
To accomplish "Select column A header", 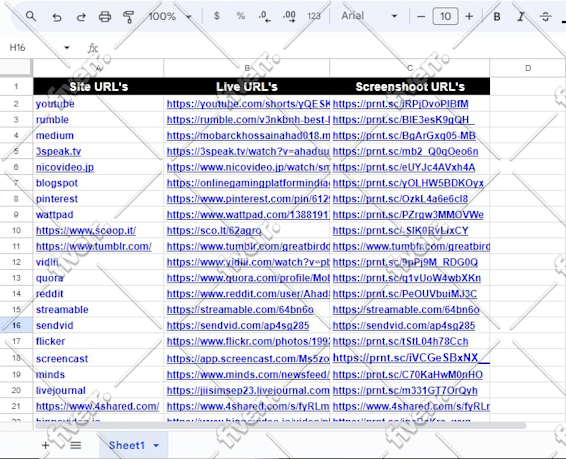I will click(x=98, y=68).
